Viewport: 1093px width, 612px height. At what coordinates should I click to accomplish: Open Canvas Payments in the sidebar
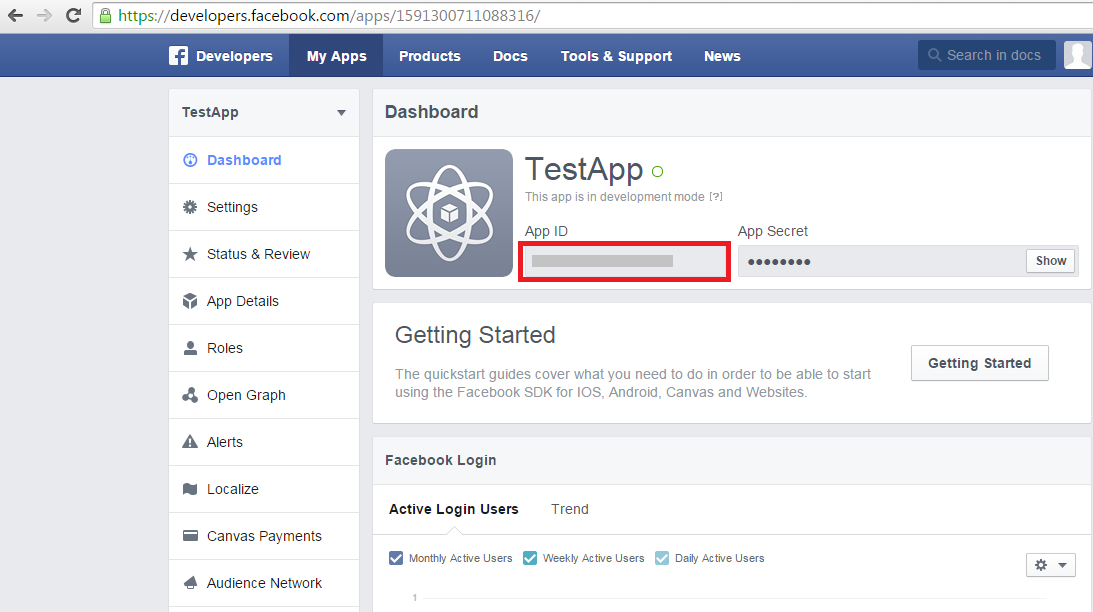point(263,536)
